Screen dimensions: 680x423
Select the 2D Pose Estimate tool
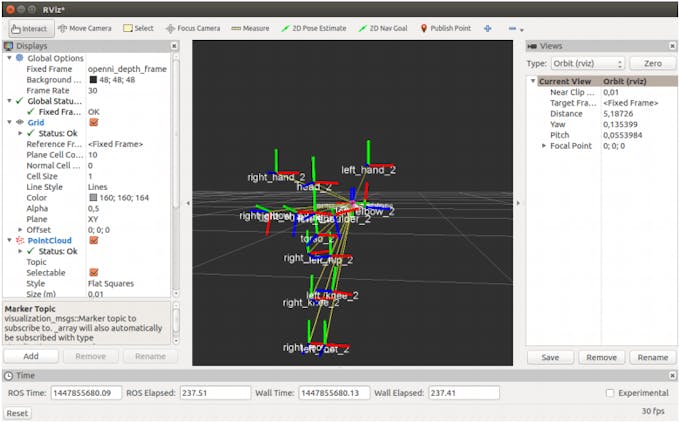(314, 28)
